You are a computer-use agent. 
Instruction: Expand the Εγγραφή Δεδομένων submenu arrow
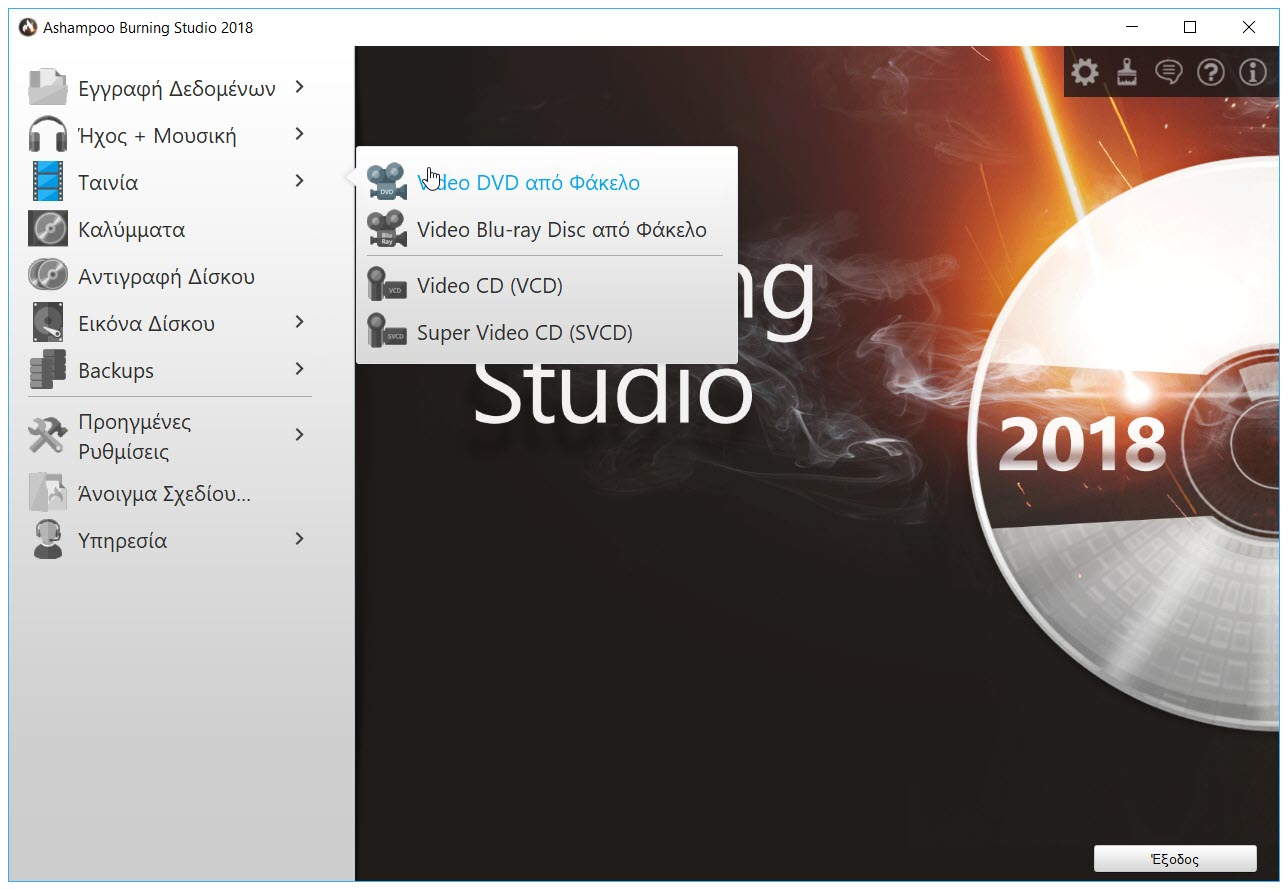point(299,87)
